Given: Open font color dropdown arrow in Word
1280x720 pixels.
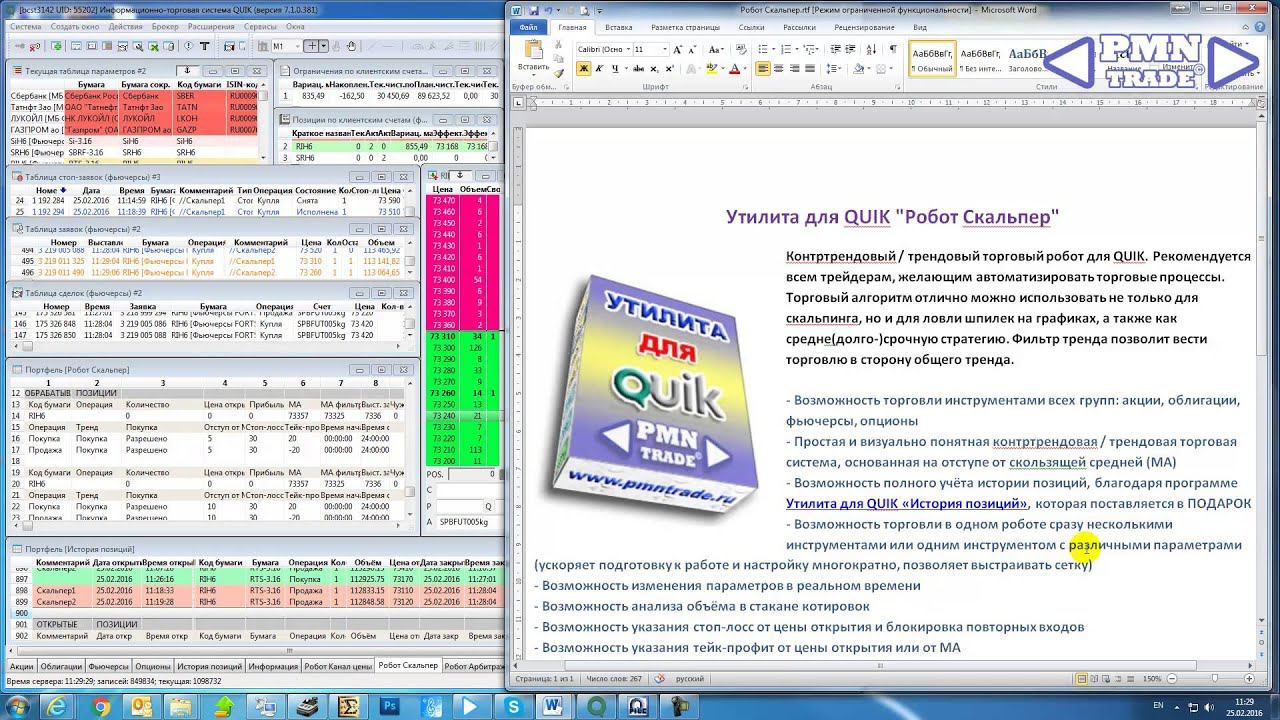Looking at the screenshot, I should pos(745,68).
